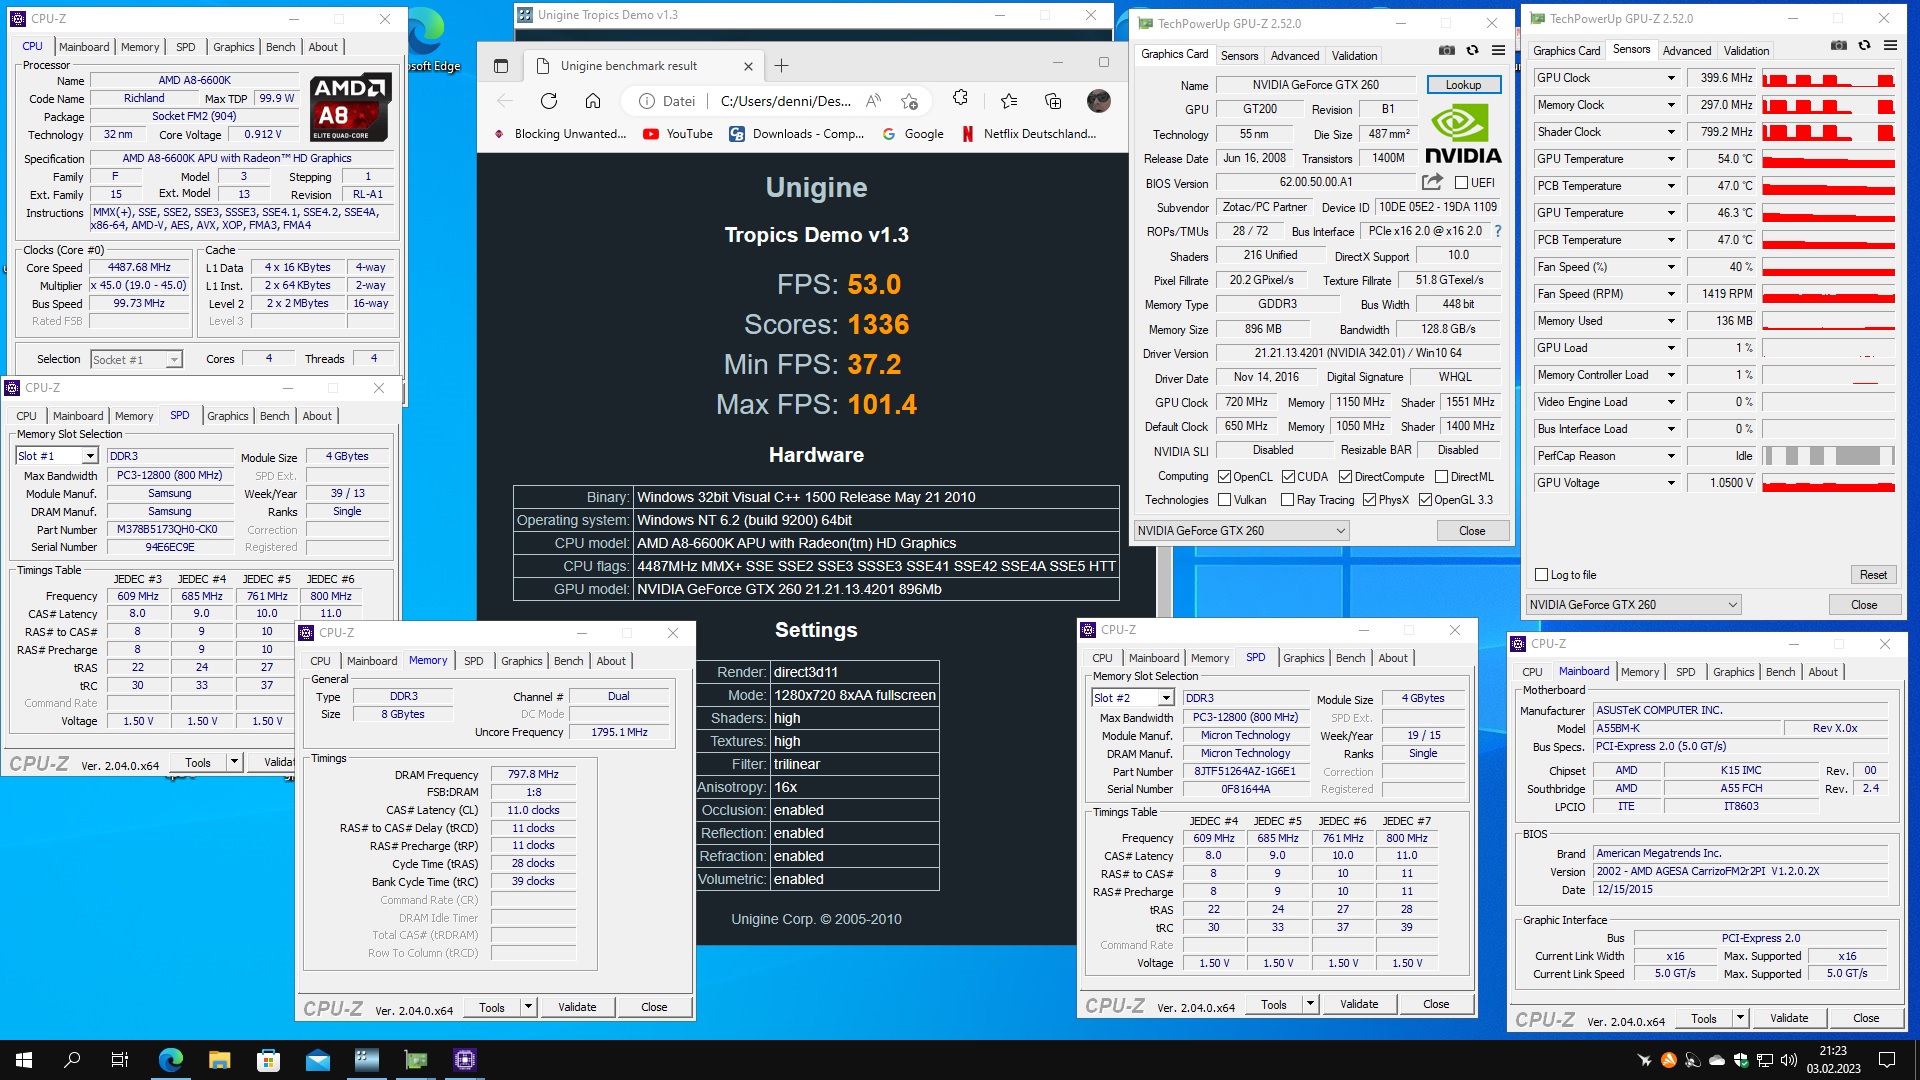The image size is (1920, 1080).
Task: Toggle the DirectCompute checkbox
Action: click(x=1345, y=477)
